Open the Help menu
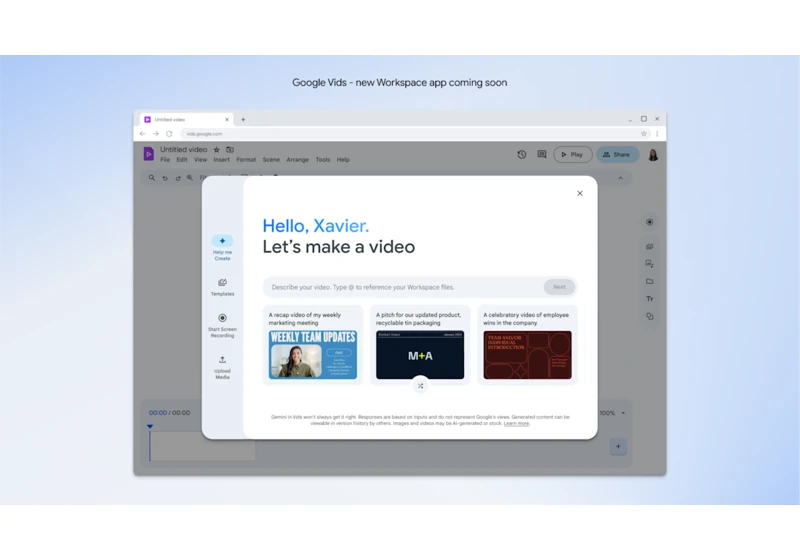This screenshot has width=800, height=560. 343,160
